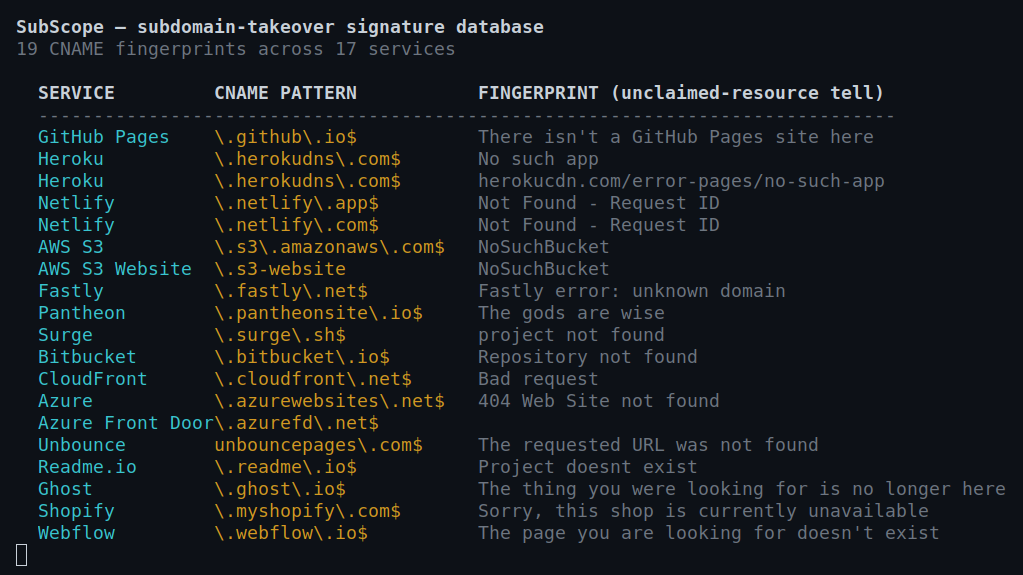
Task: Click the 'CNAME PATTERN' column header
Action: tap(285, 93)
